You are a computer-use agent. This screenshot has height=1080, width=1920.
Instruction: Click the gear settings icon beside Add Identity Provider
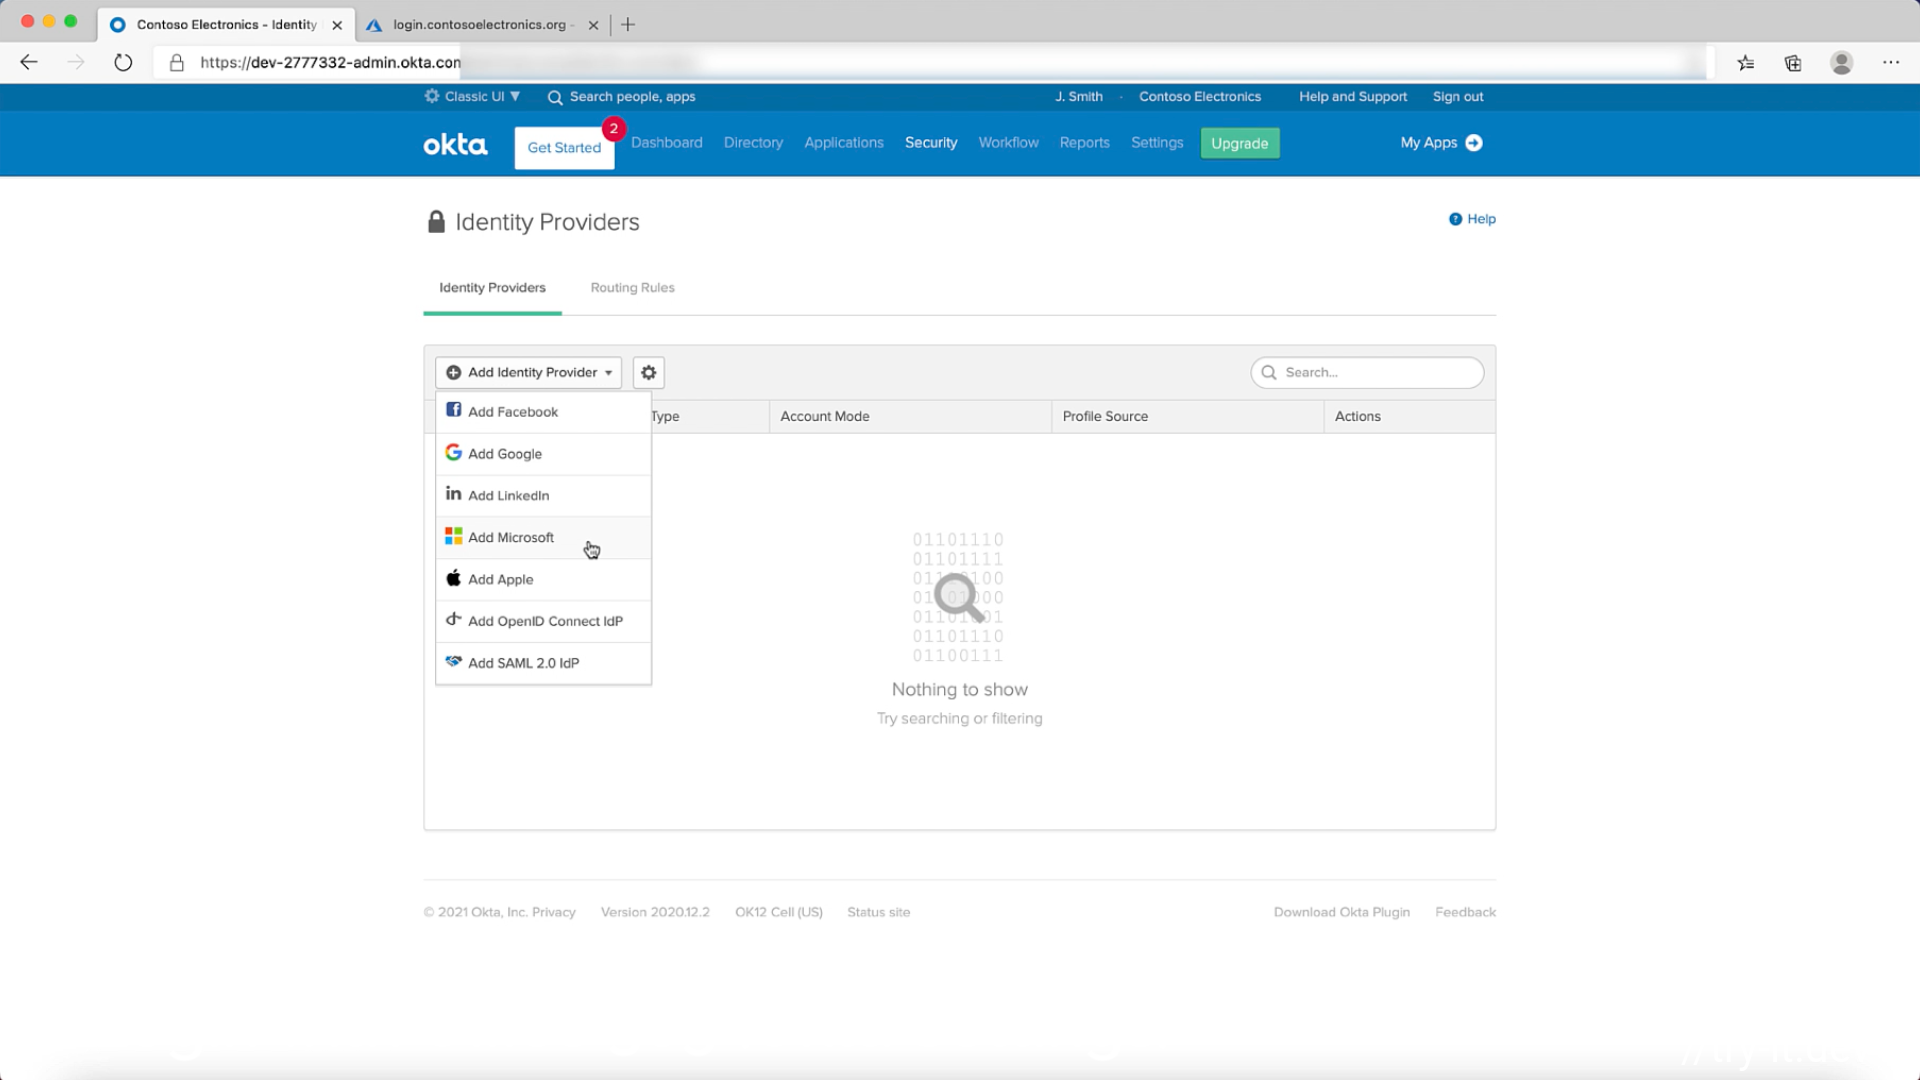[x=648, y=372]
